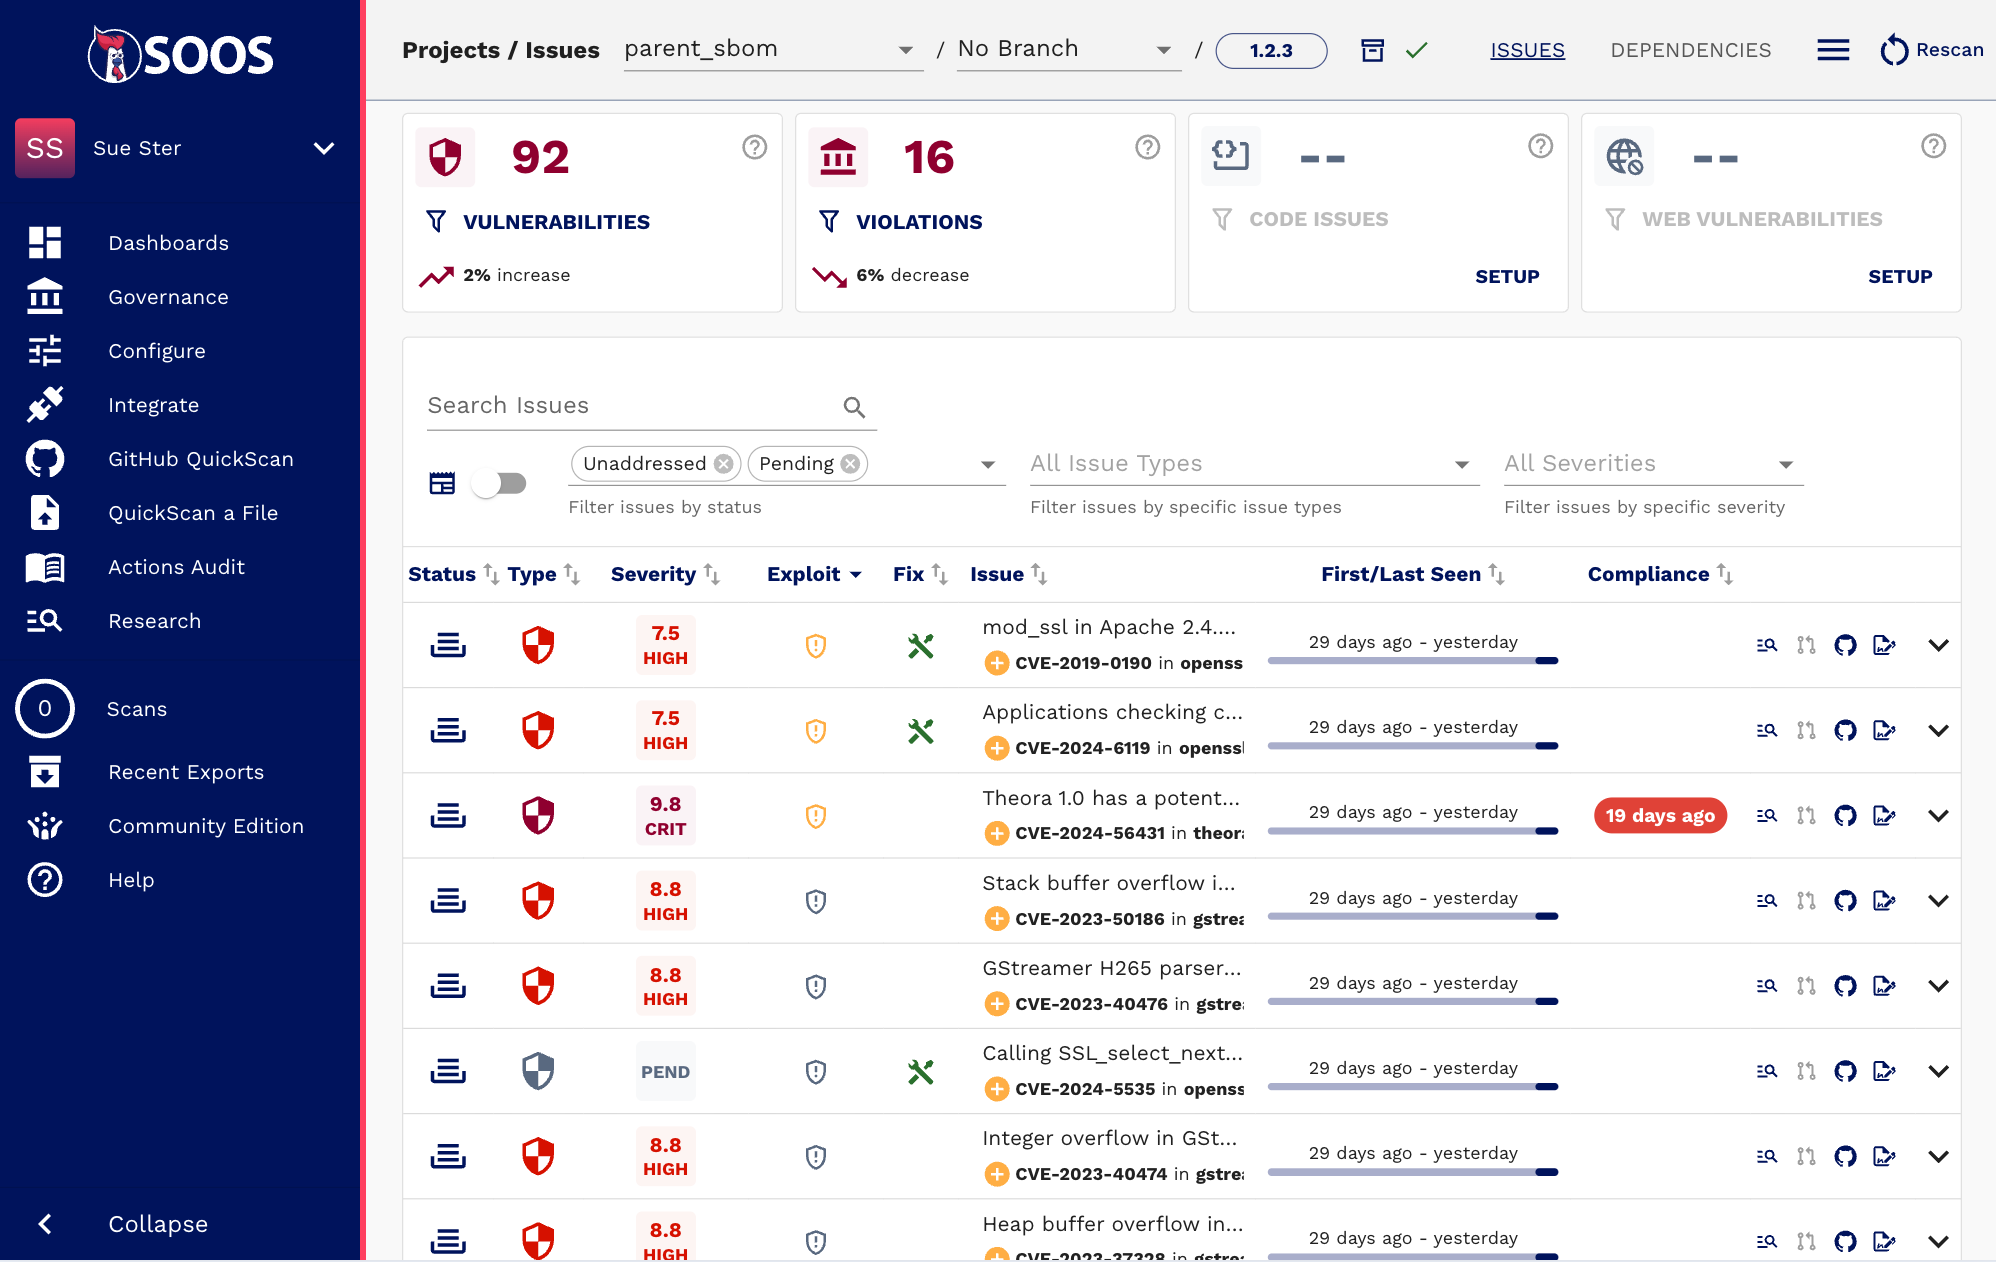Open GitHub QuickScan from the sidebar

[x=200, y=458]
